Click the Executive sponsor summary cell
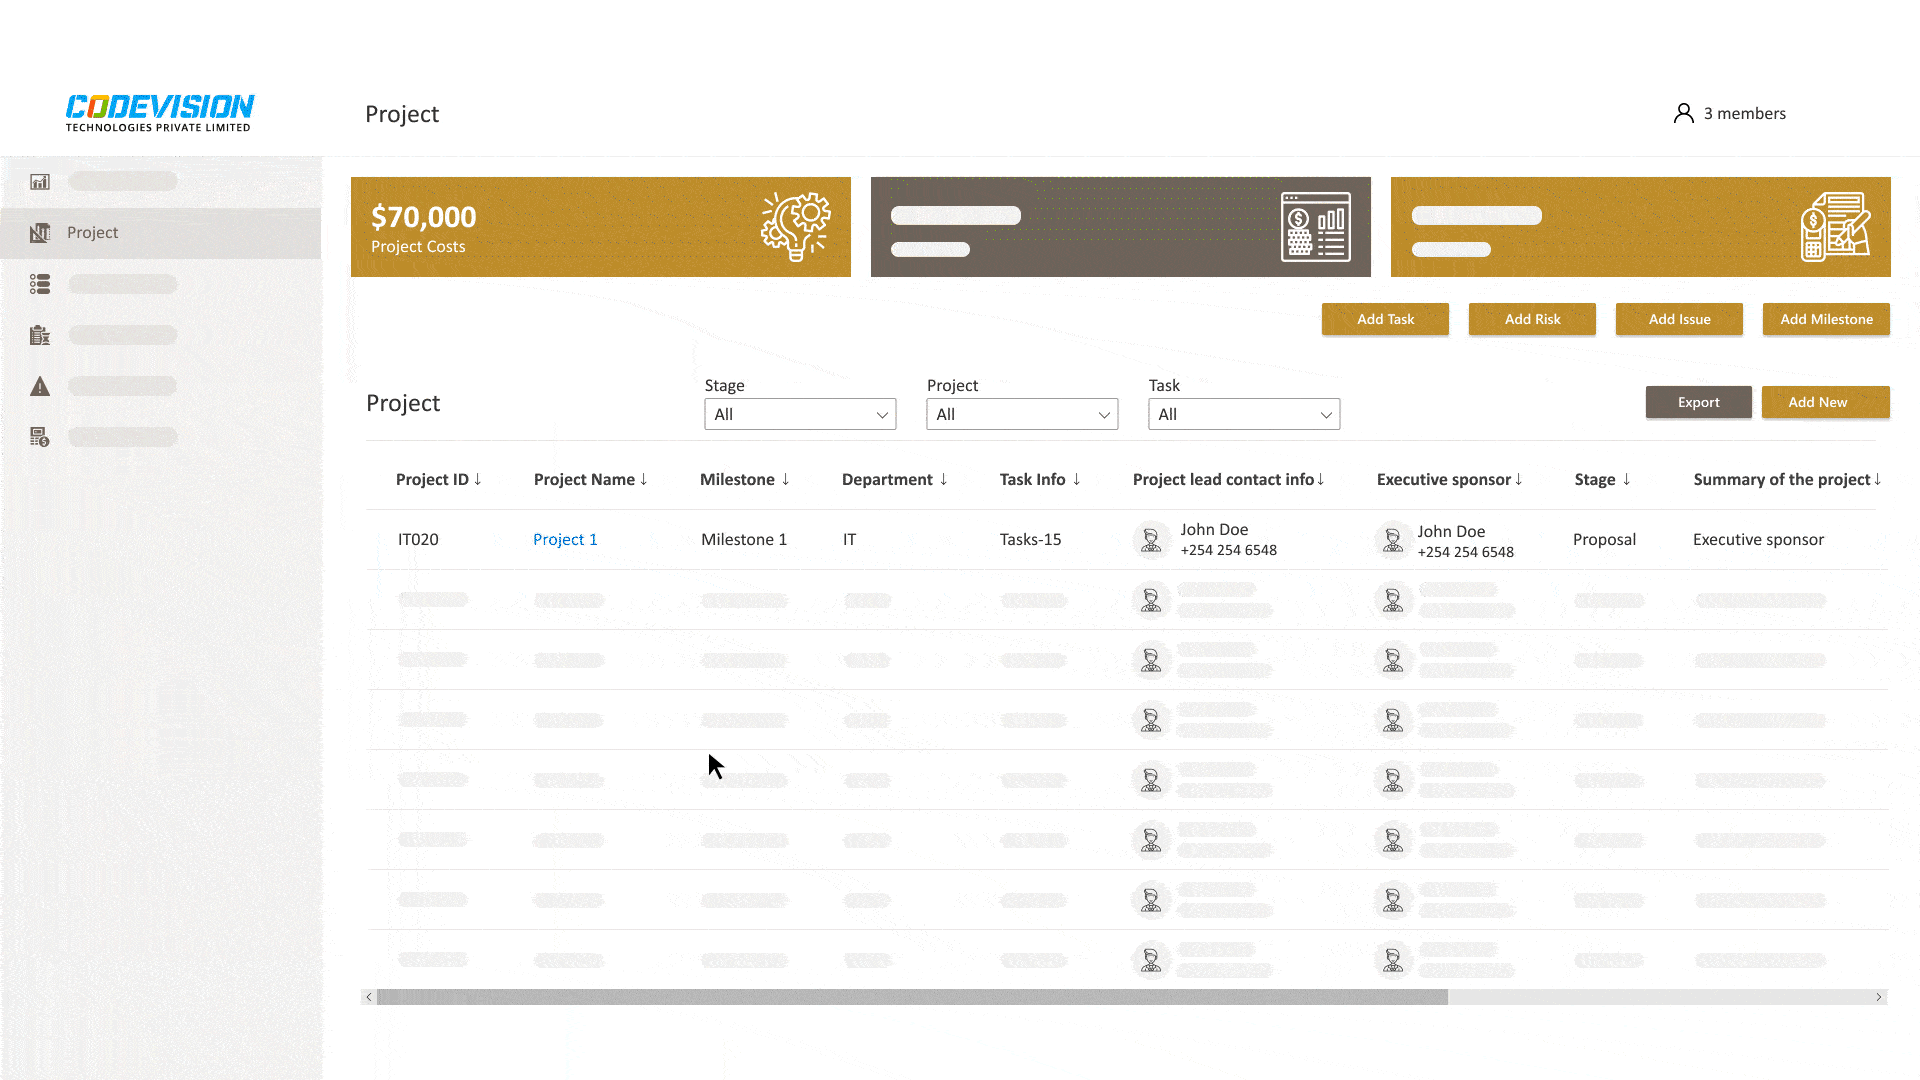The width and height of the screenshot is (1920, 1080). point(1758,539)
